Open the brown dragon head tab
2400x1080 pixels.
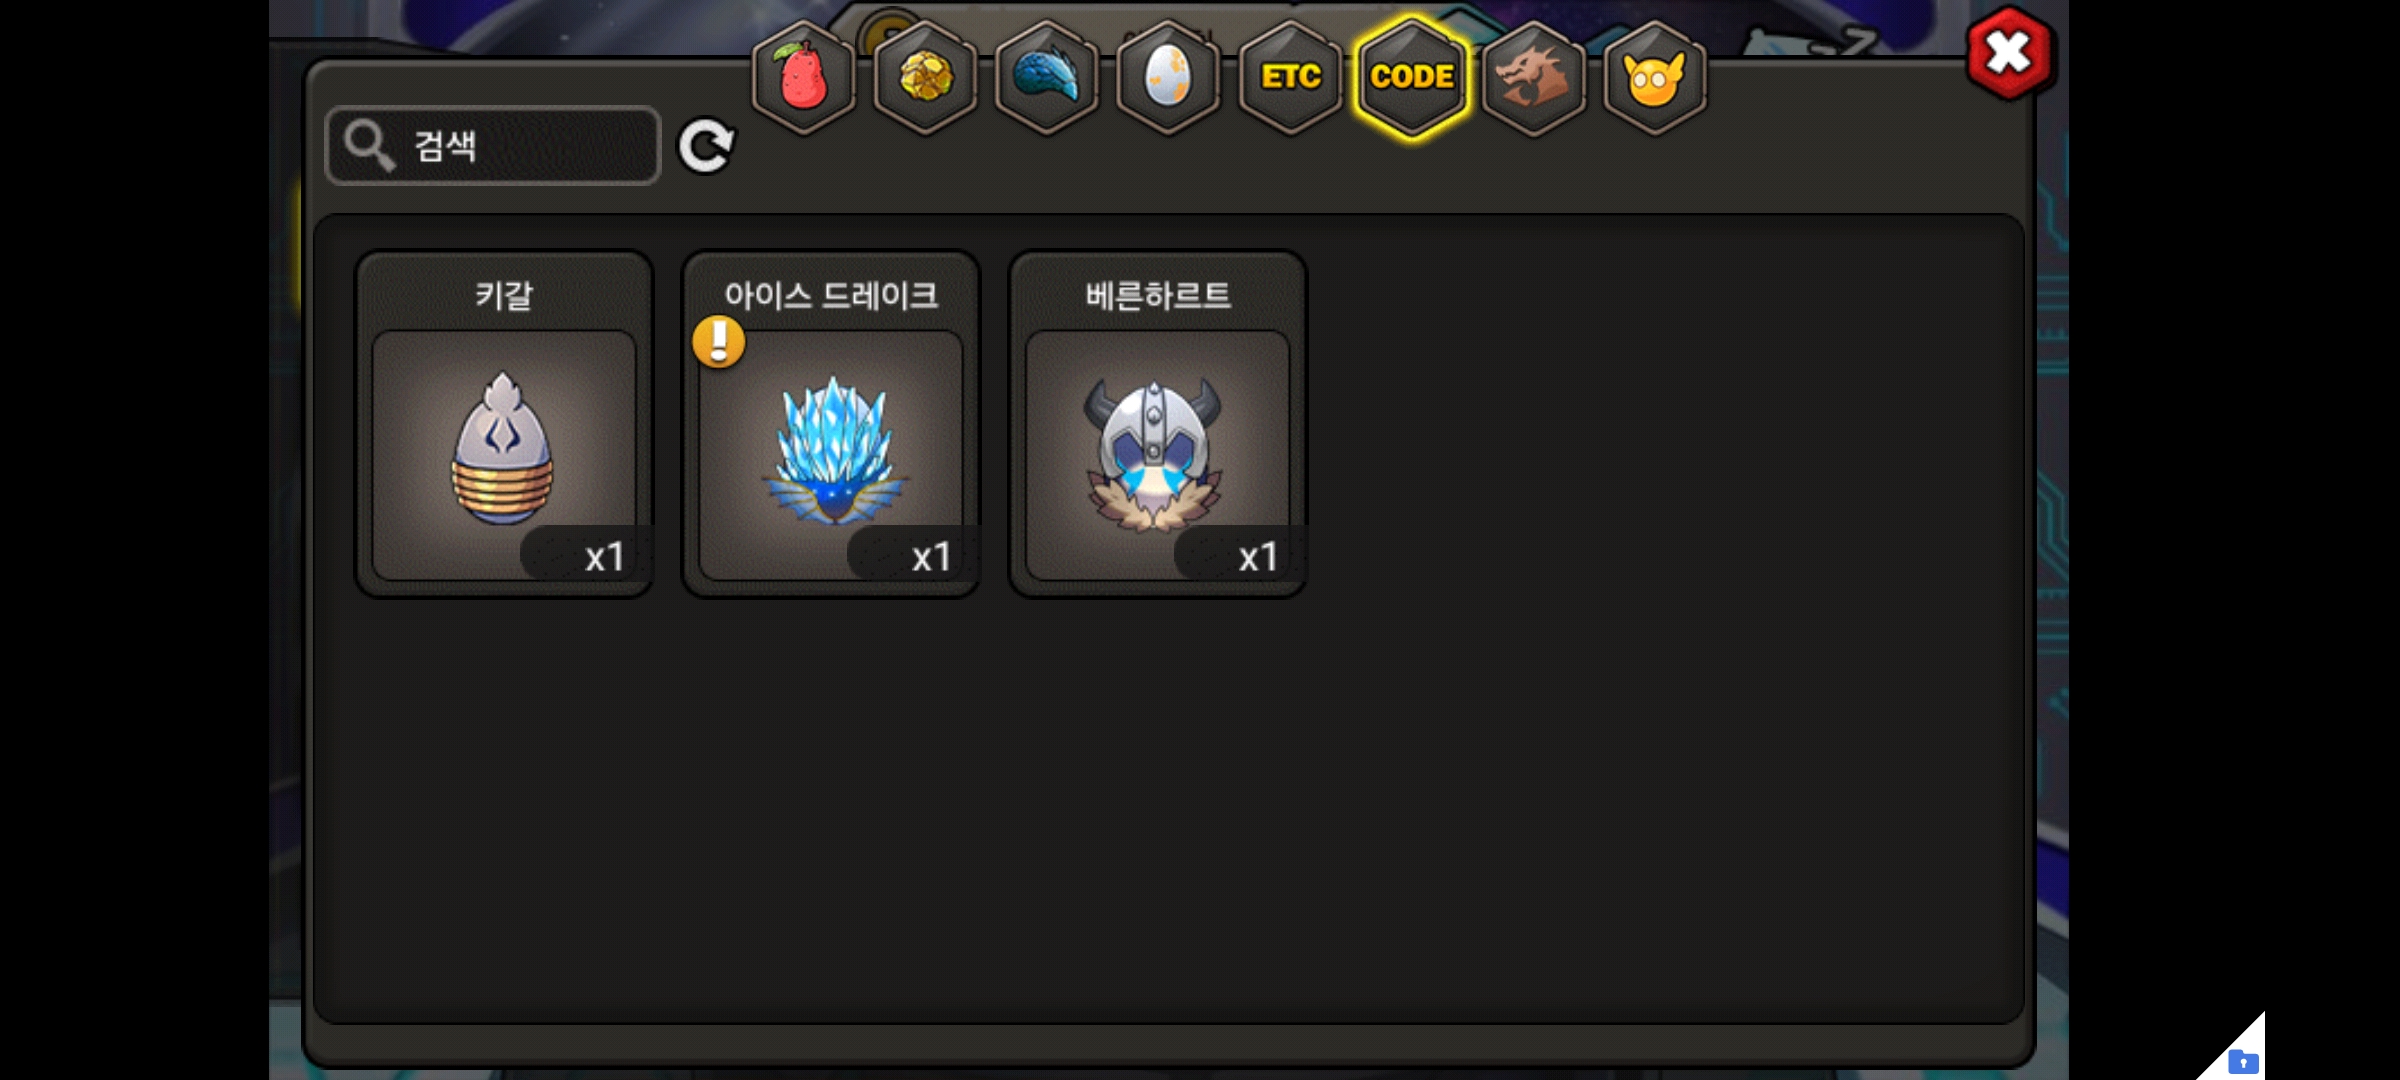point(1534,77)
